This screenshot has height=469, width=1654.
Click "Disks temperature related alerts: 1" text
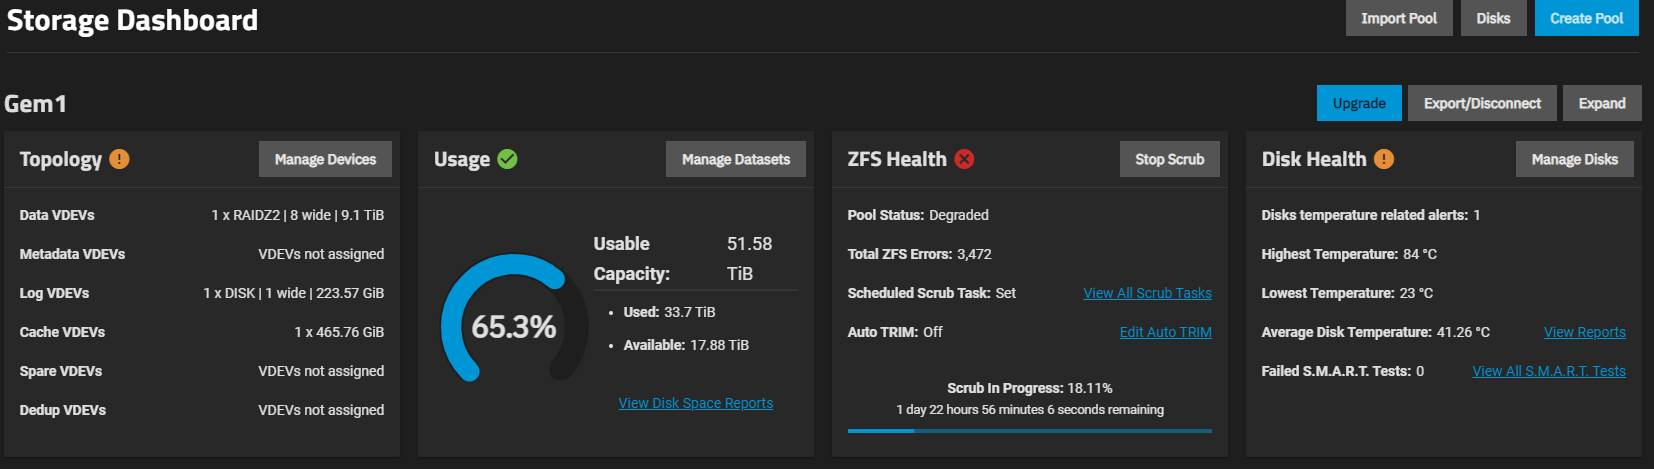1371,215
